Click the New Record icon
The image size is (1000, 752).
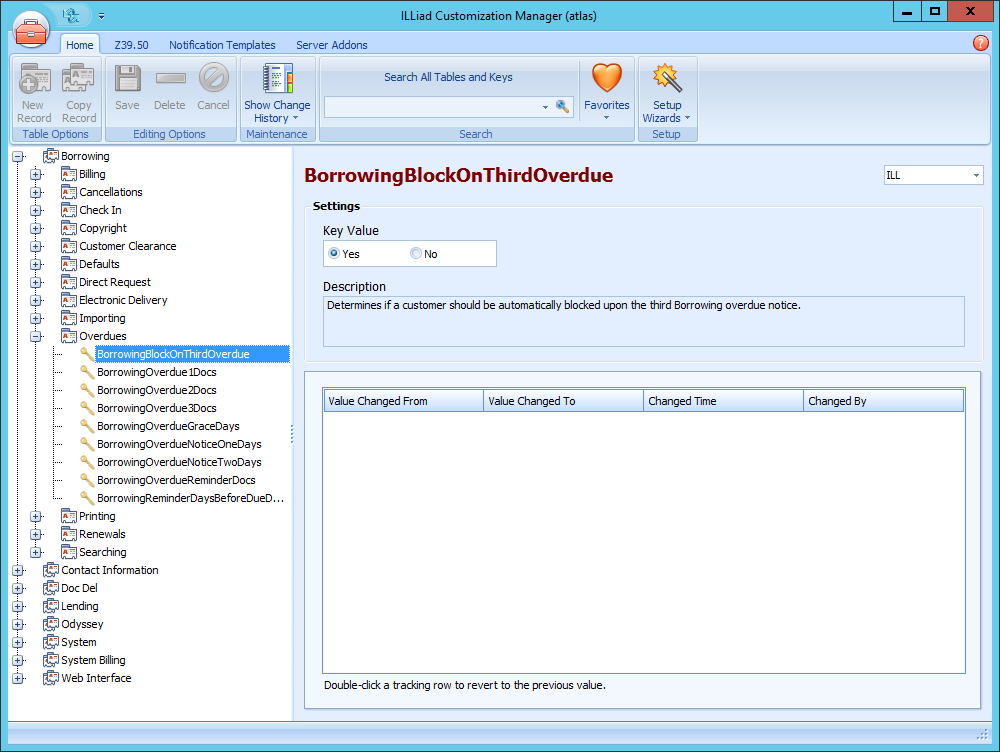(34, 80)
